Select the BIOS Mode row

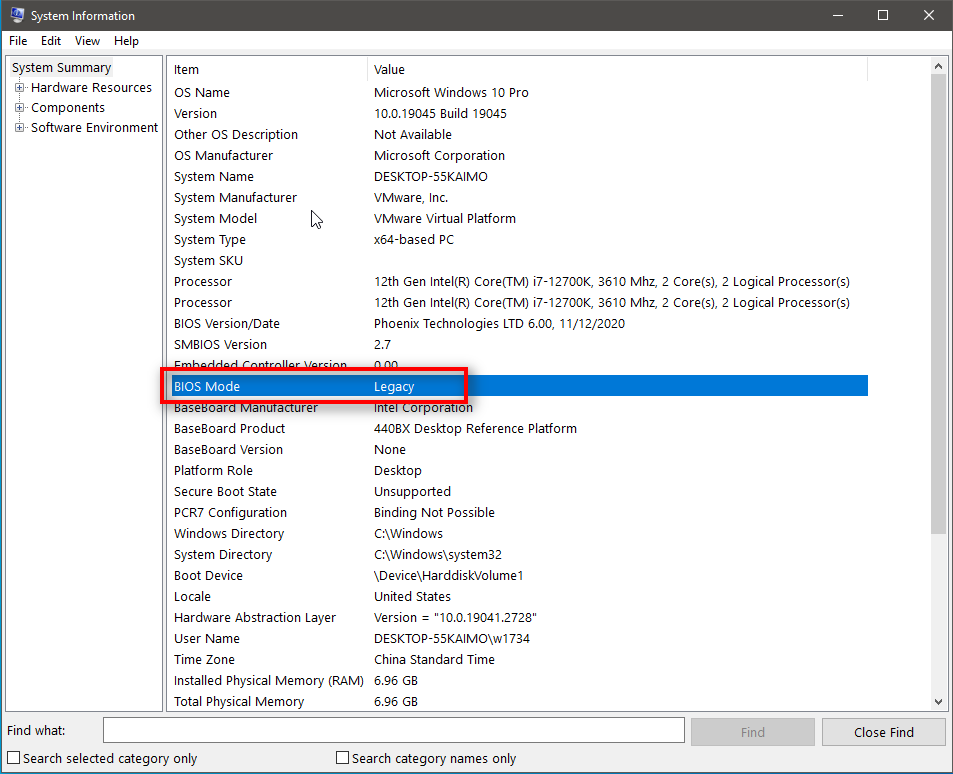(518, 386)
